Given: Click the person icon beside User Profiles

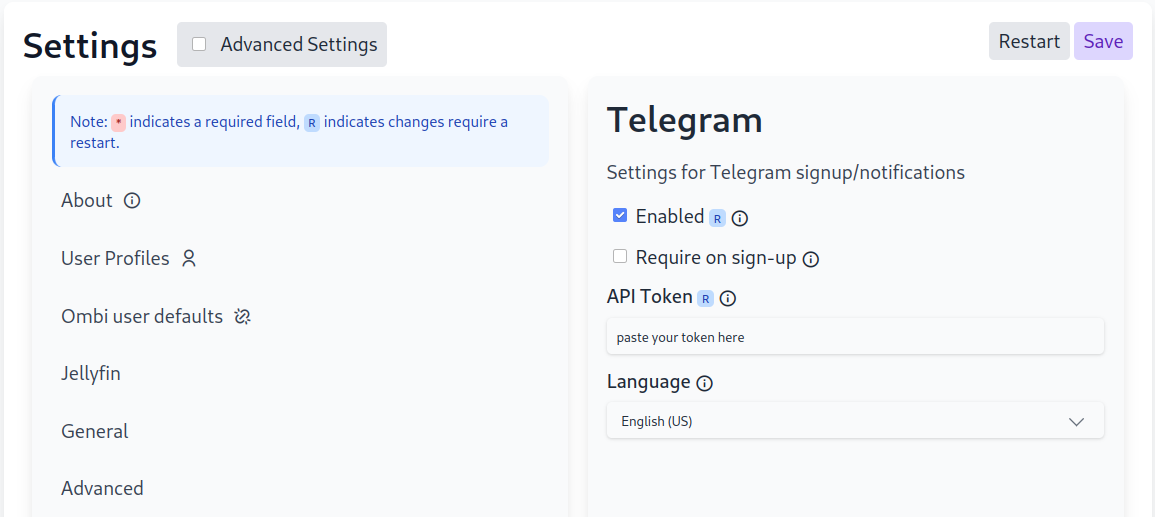Looking at the screenshot, I should (189, 258).
